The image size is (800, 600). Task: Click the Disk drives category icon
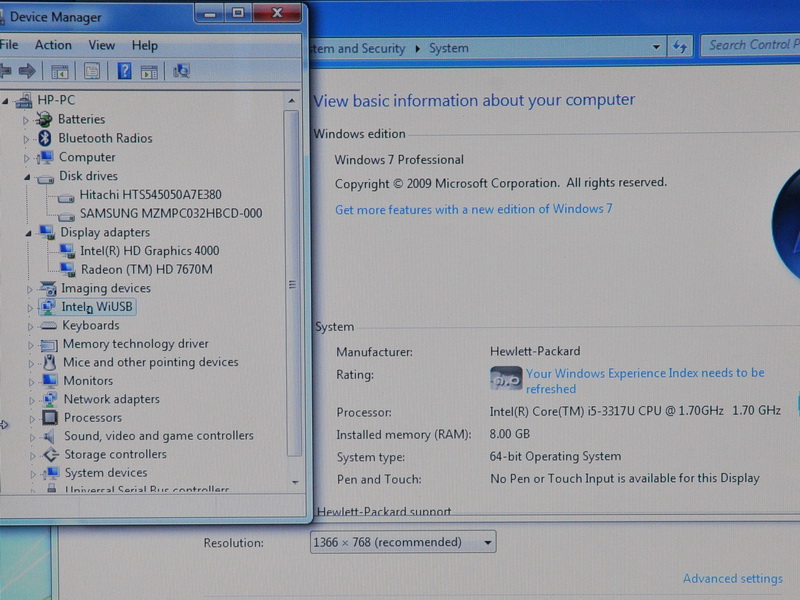[45, 178]
